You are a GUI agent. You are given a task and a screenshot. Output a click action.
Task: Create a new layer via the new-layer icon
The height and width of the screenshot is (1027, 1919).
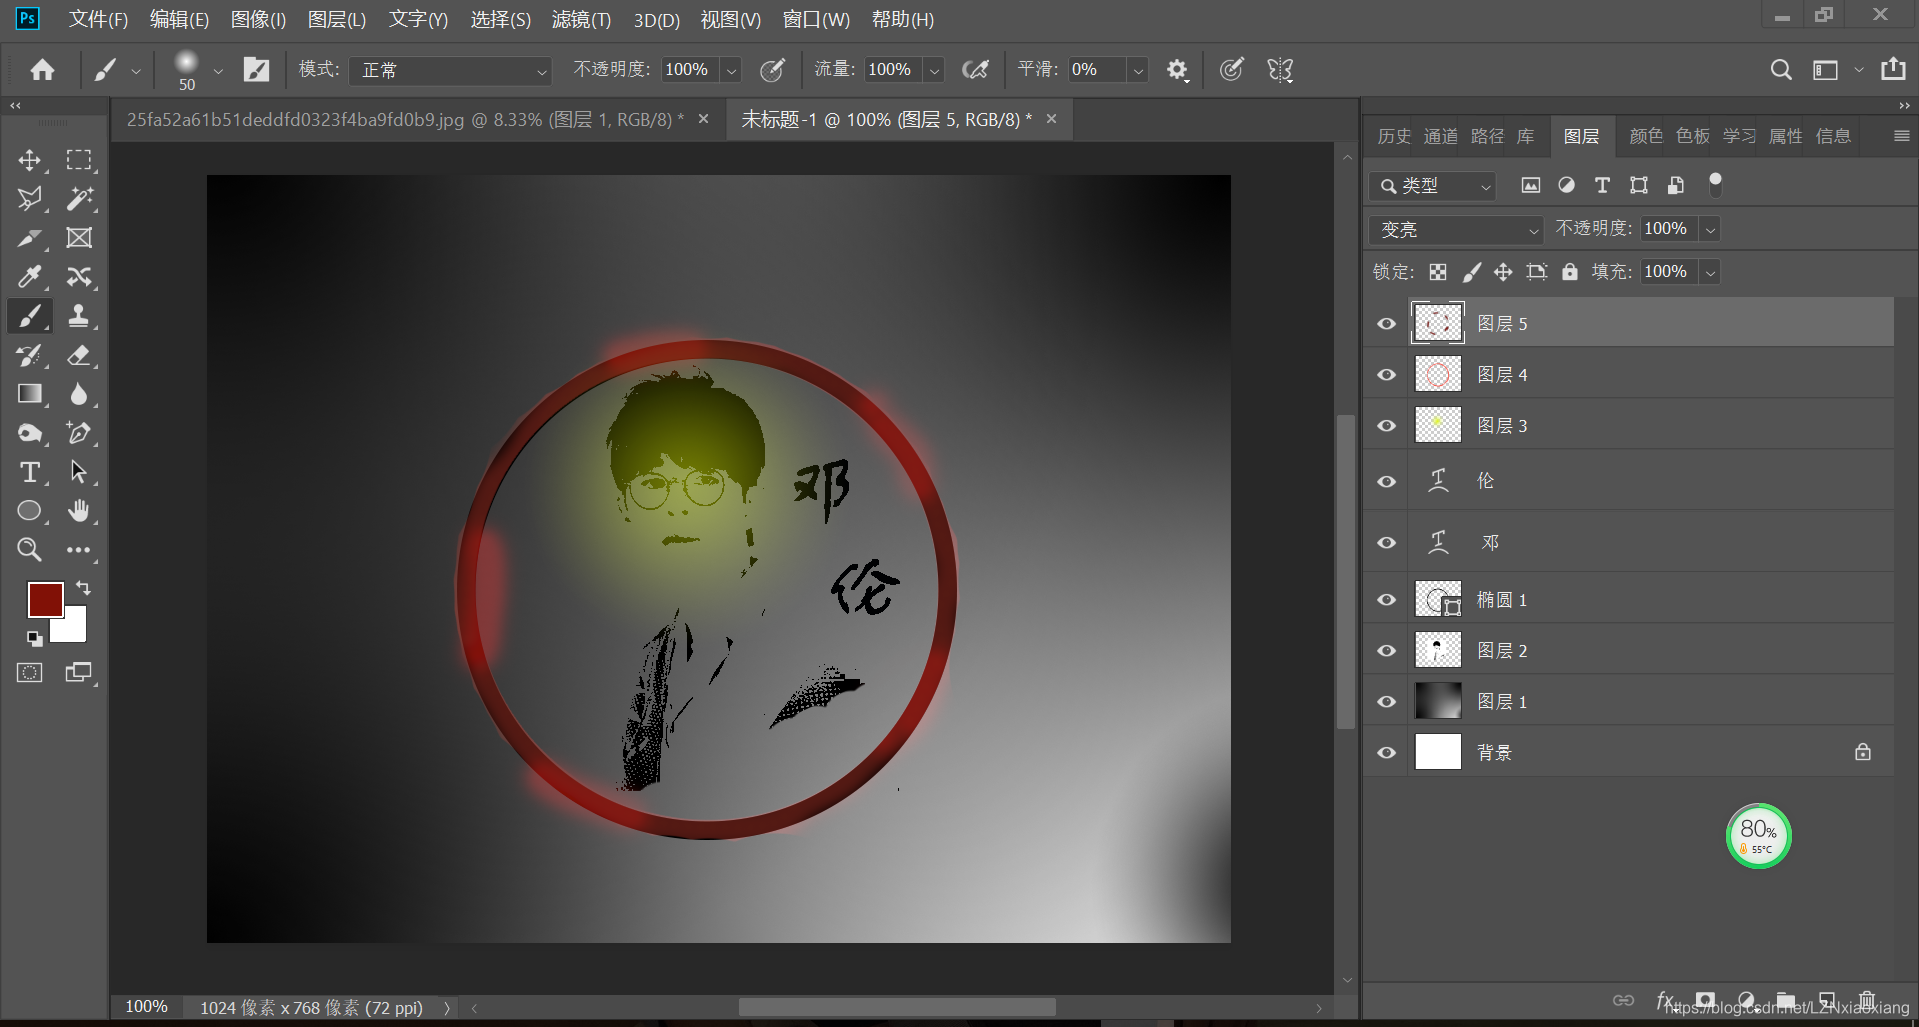[x=1827, y=999]
